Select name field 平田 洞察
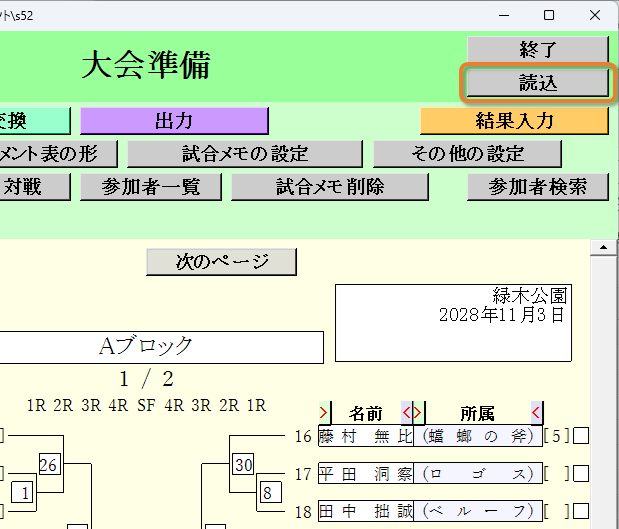 tap(366, 473)
